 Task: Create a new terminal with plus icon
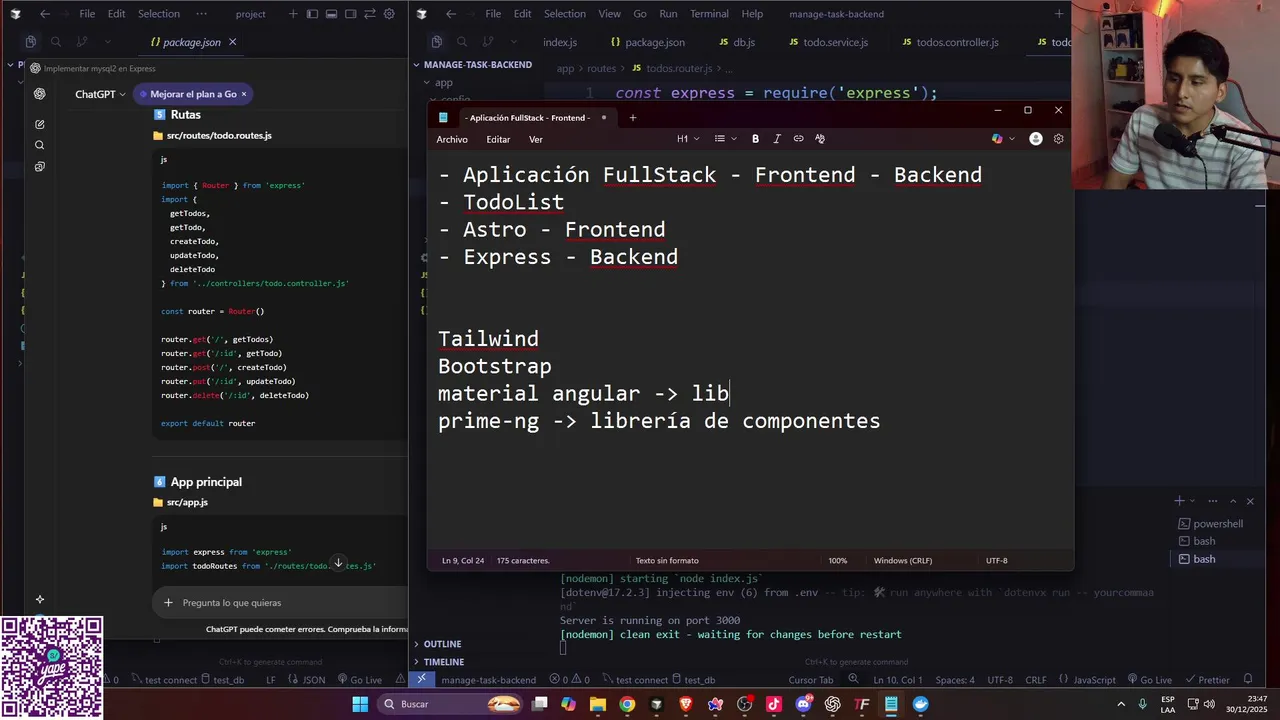click(x=1180, y=501)
